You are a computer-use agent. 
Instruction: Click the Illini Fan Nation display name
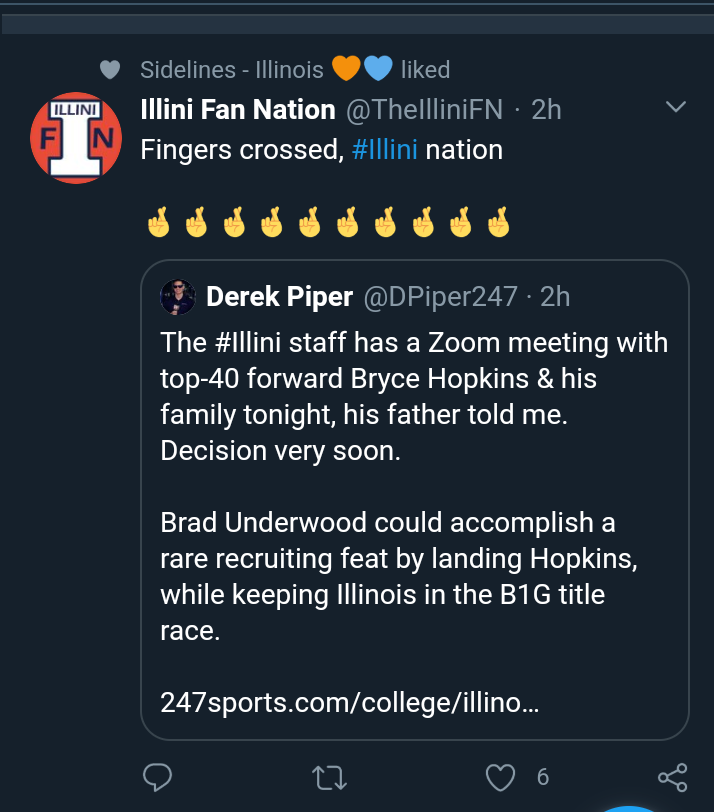pos(238,109)
